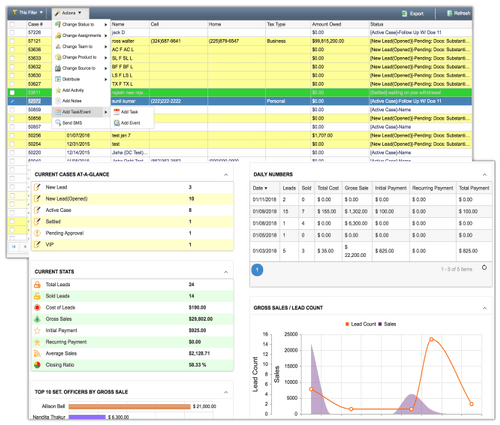
Task: Expand the Add Task/Event submenu arrow
Action: tap(106, 112)
